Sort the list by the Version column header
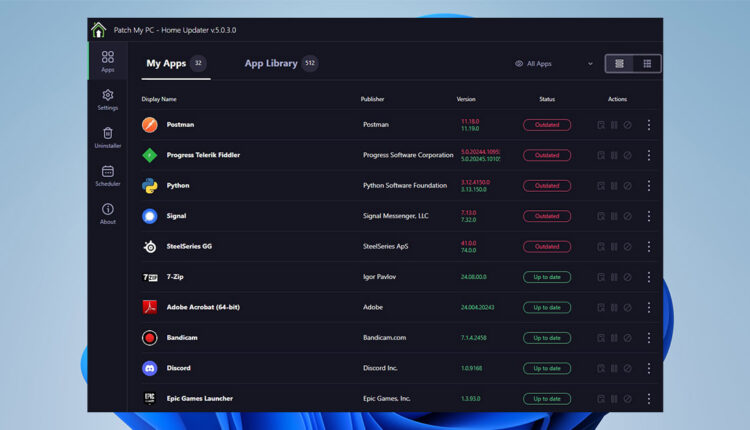The image size is (750, 430). click(466, 99)
